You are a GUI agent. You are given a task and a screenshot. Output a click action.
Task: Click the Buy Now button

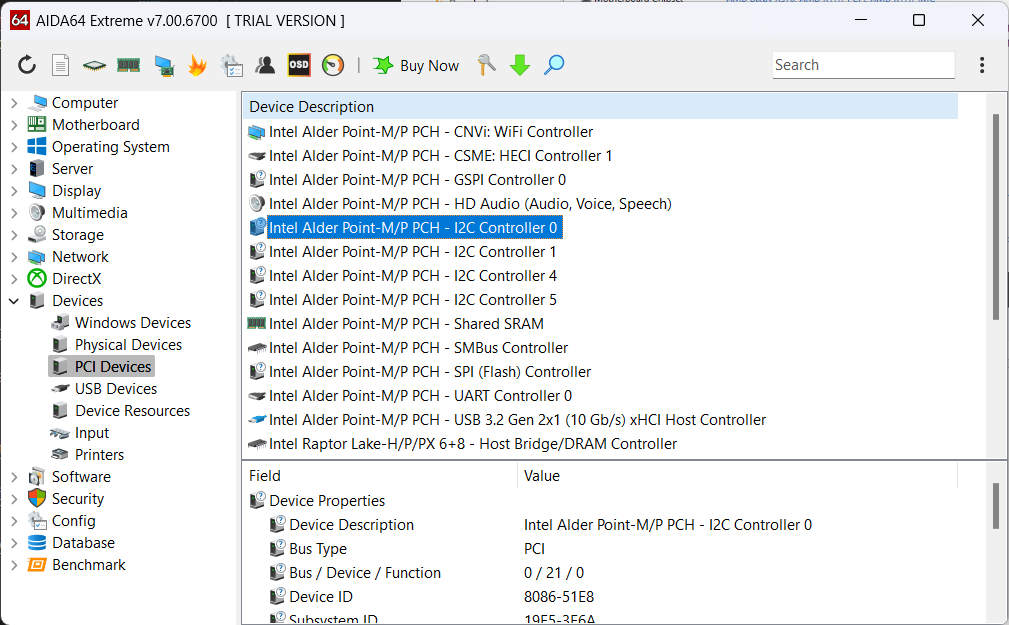(x=416, y=66)
